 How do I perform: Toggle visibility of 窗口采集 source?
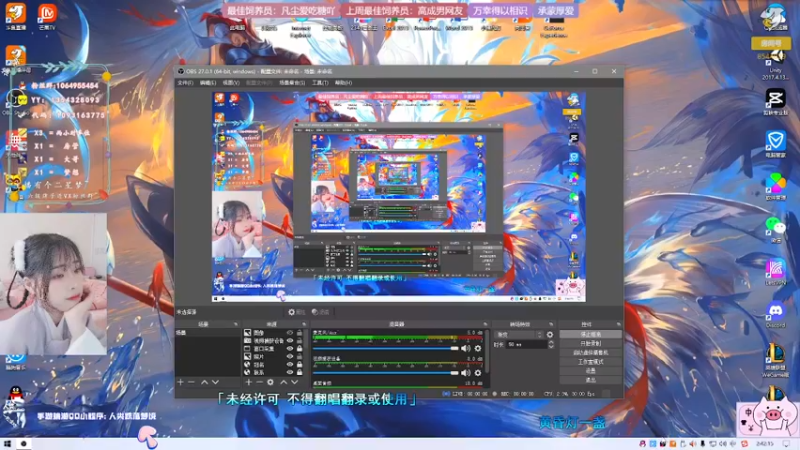pos(290,349)
